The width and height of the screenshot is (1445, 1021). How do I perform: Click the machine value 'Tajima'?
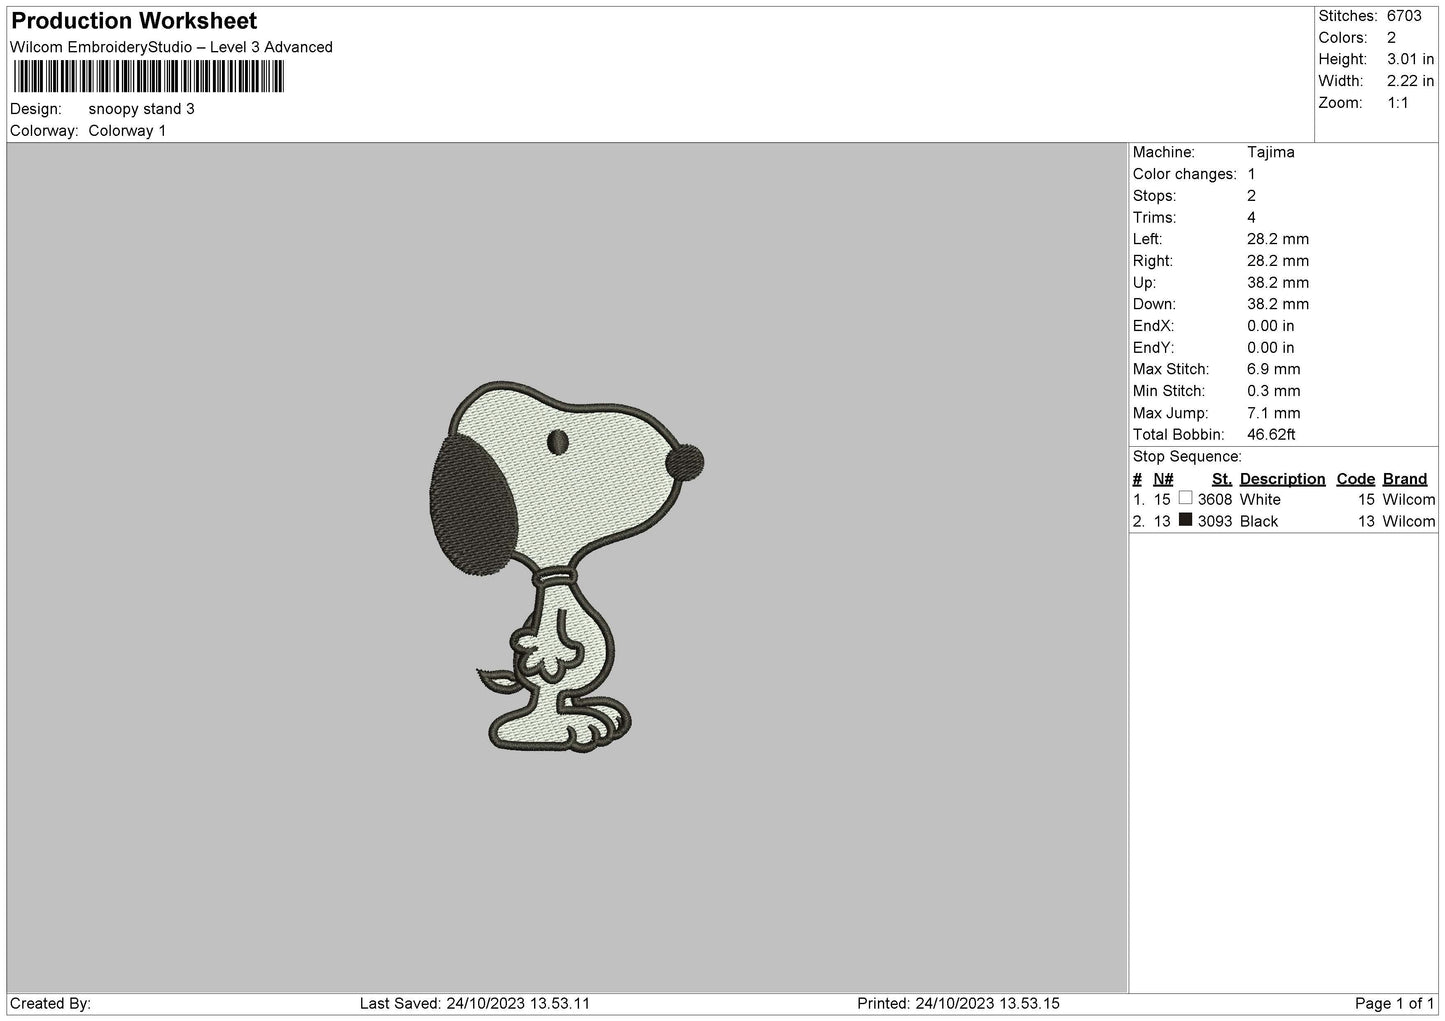(x=1271, y=152)
